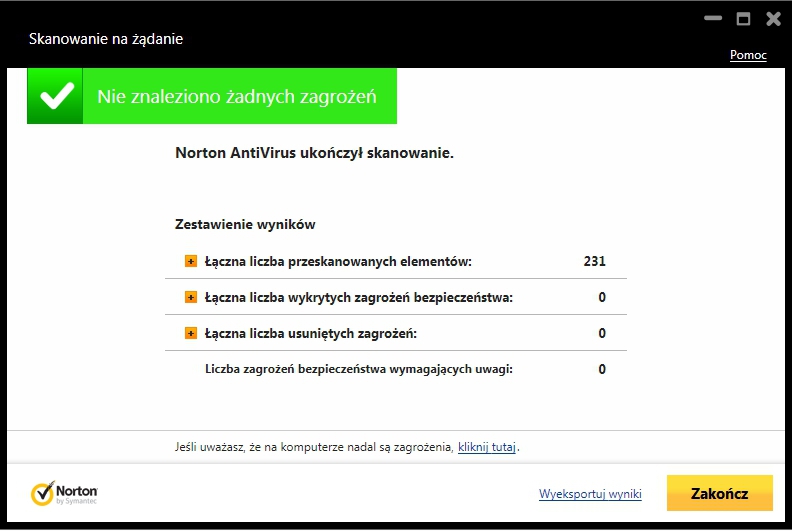792x531 pixels.
Task: Click the green checkmark status icon
Action: pos(55,96)
